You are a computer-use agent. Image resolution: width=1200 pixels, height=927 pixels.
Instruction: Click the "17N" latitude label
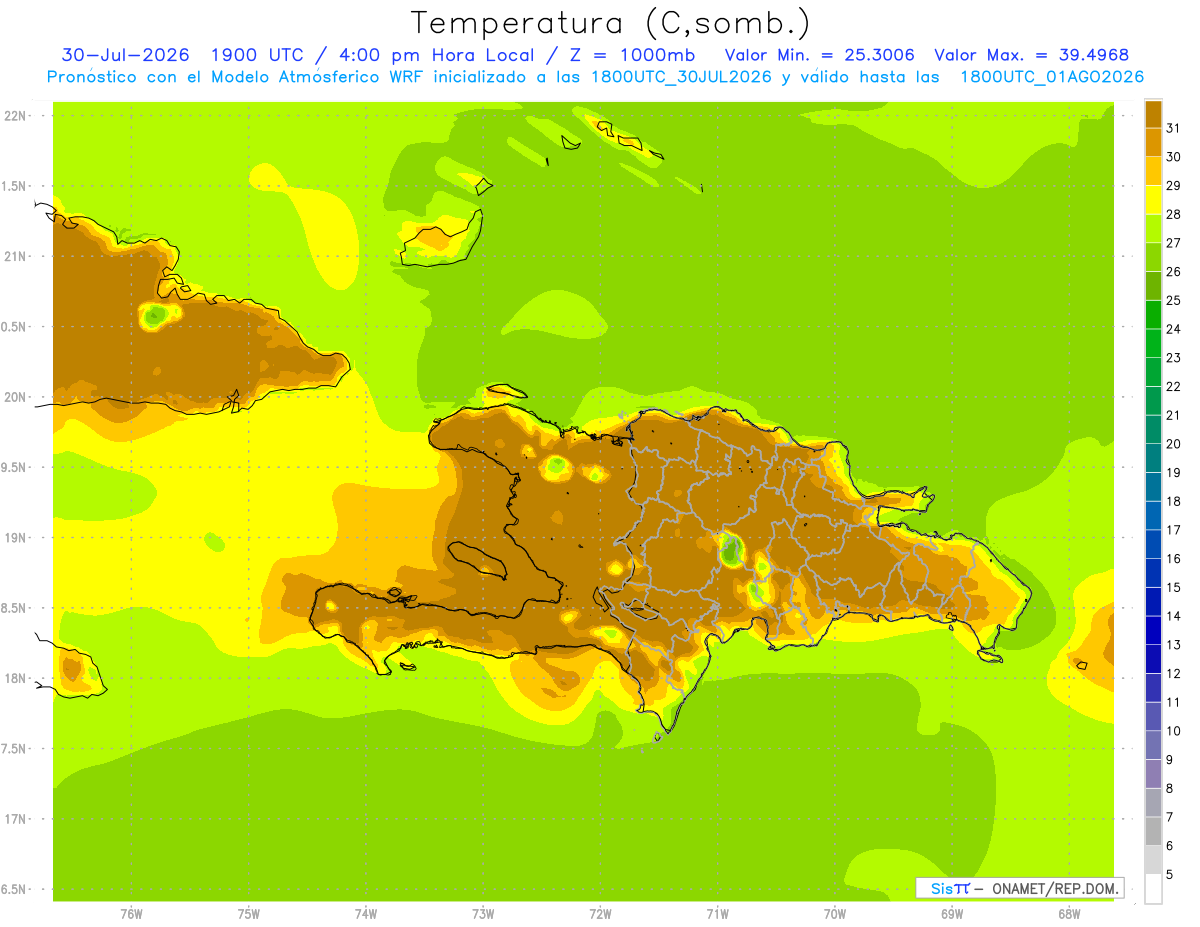point(15,819)
